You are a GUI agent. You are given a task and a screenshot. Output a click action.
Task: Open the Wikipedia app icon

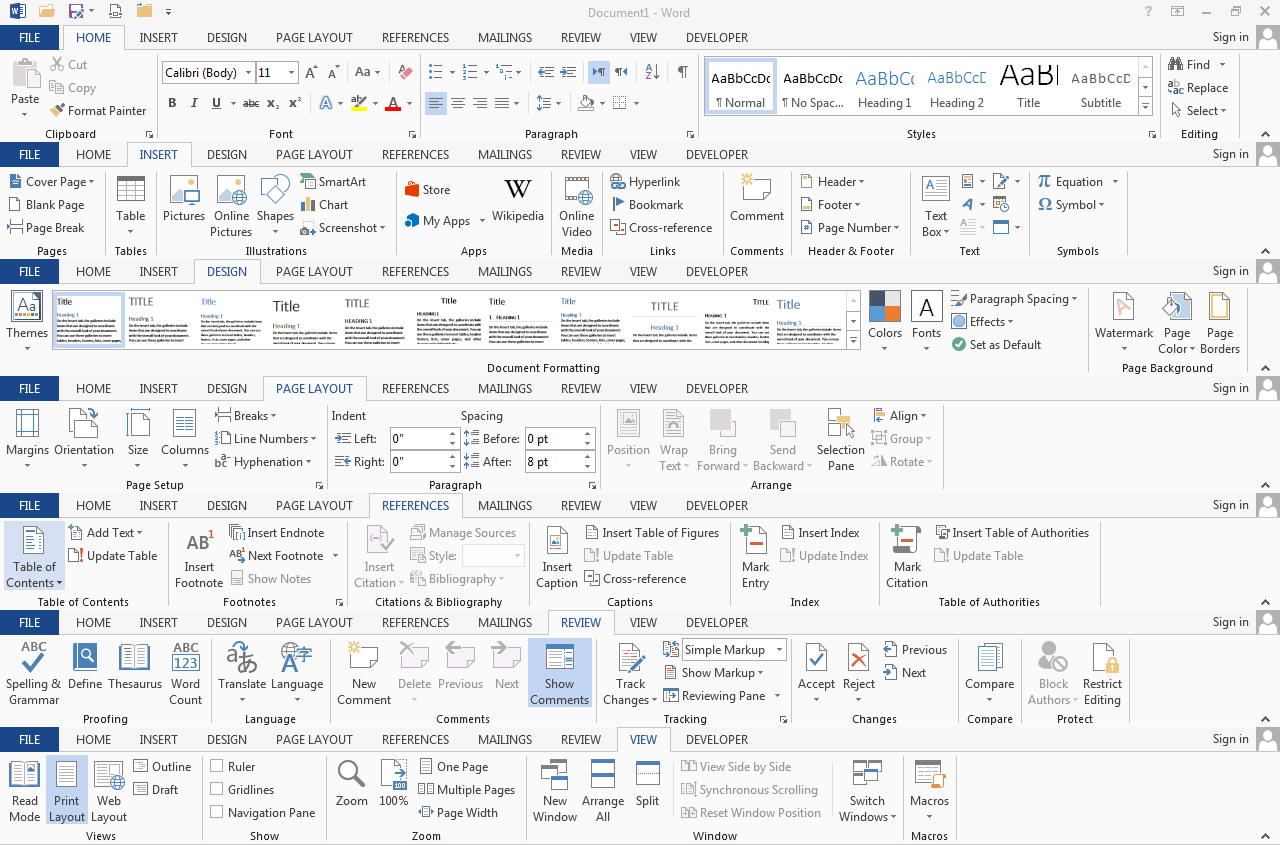(517, 191)
